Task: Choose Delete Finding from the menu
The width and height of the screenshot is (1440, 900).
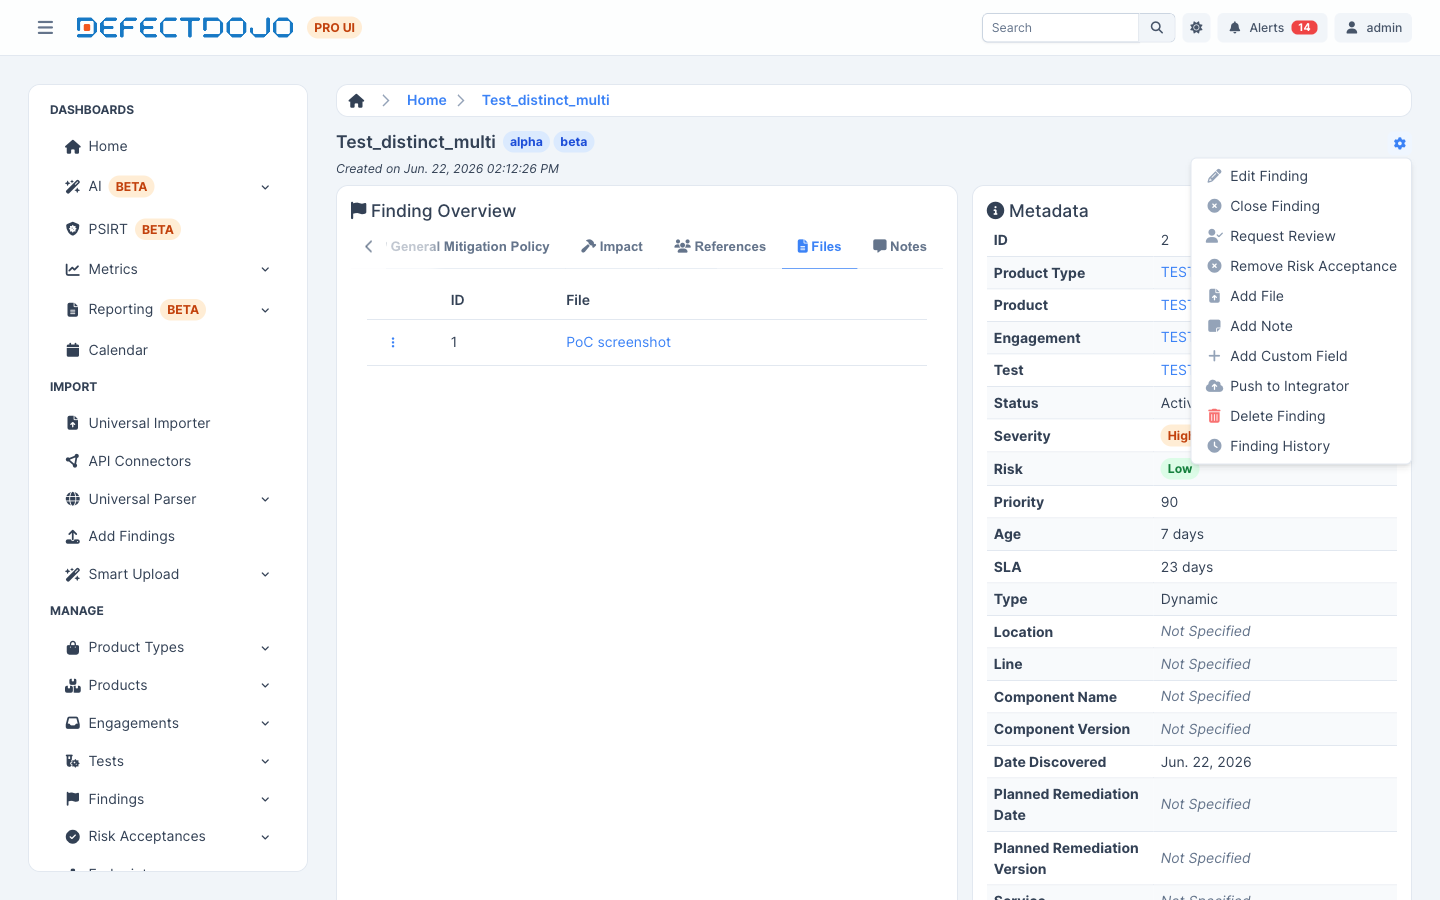Action: pos(1301,416)
